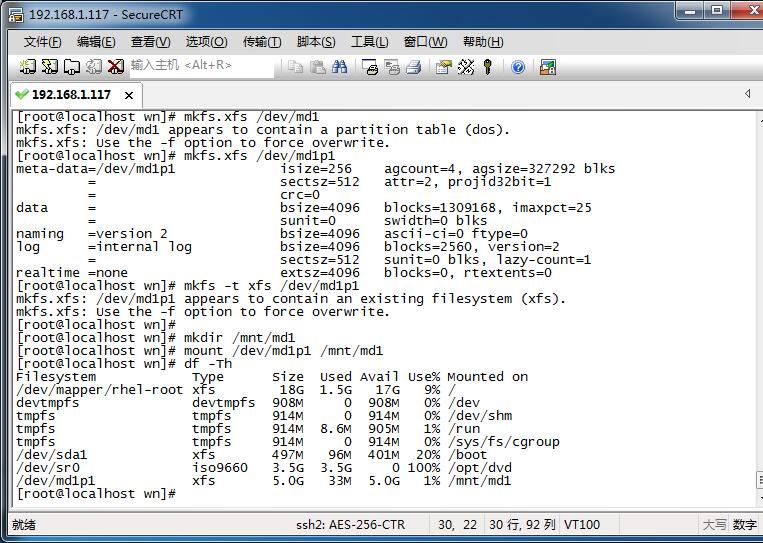
Task: Minimize the SecureCRT window
Action: [690, 10]
